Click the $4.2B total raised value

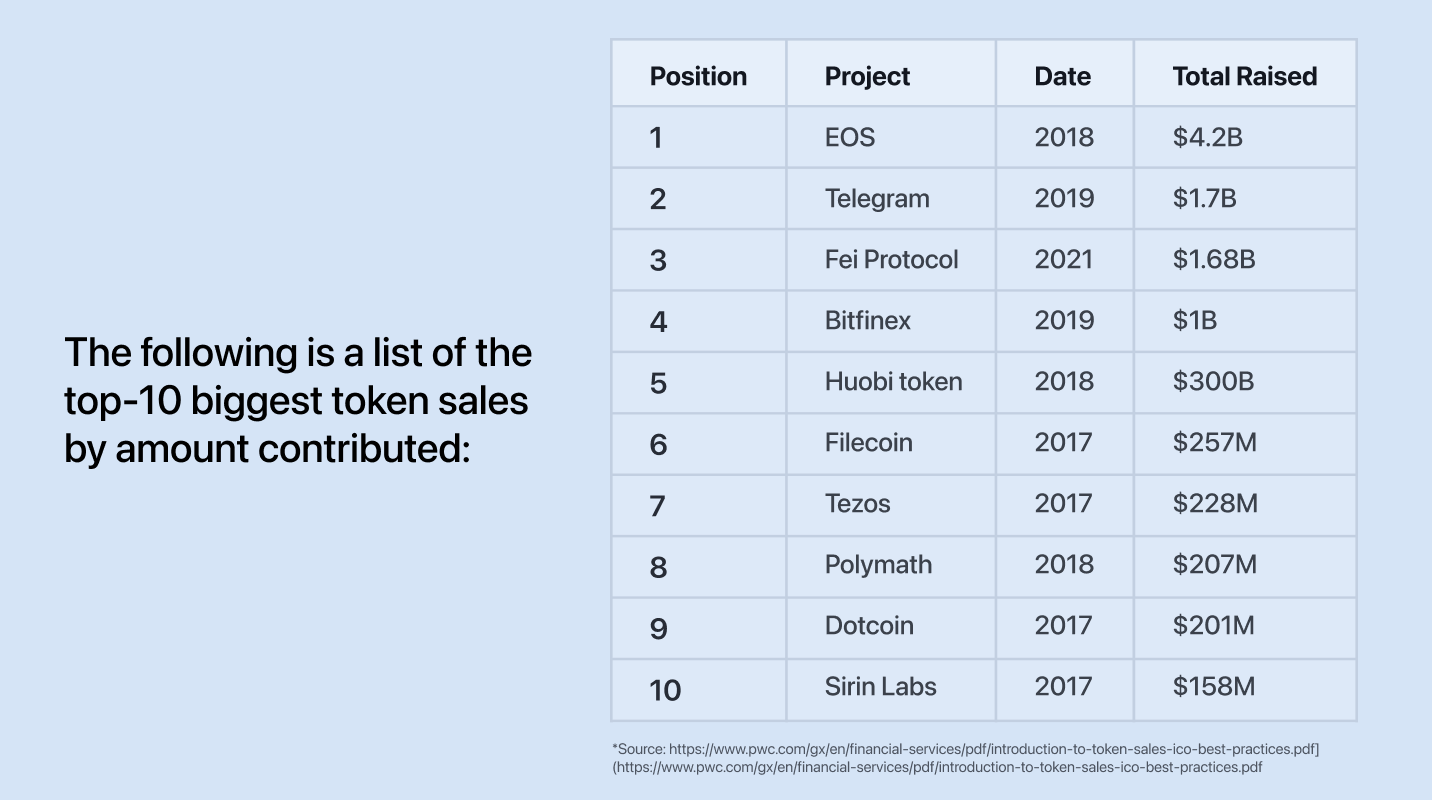point(1207,137)
